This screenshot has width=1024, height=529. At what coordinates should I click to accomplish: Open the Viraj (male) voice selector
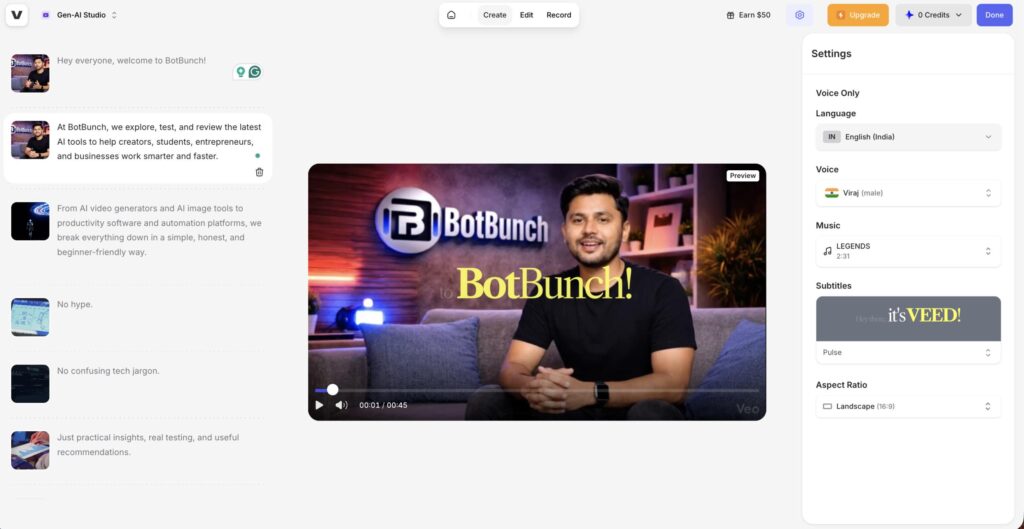[x=908, y=193]
